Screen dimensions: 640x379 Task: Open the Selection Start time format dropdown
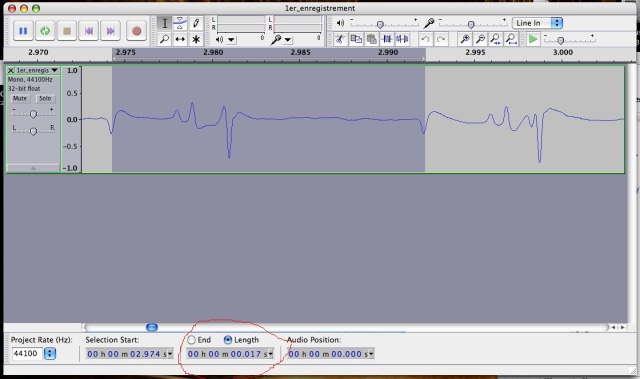(170, 354)
